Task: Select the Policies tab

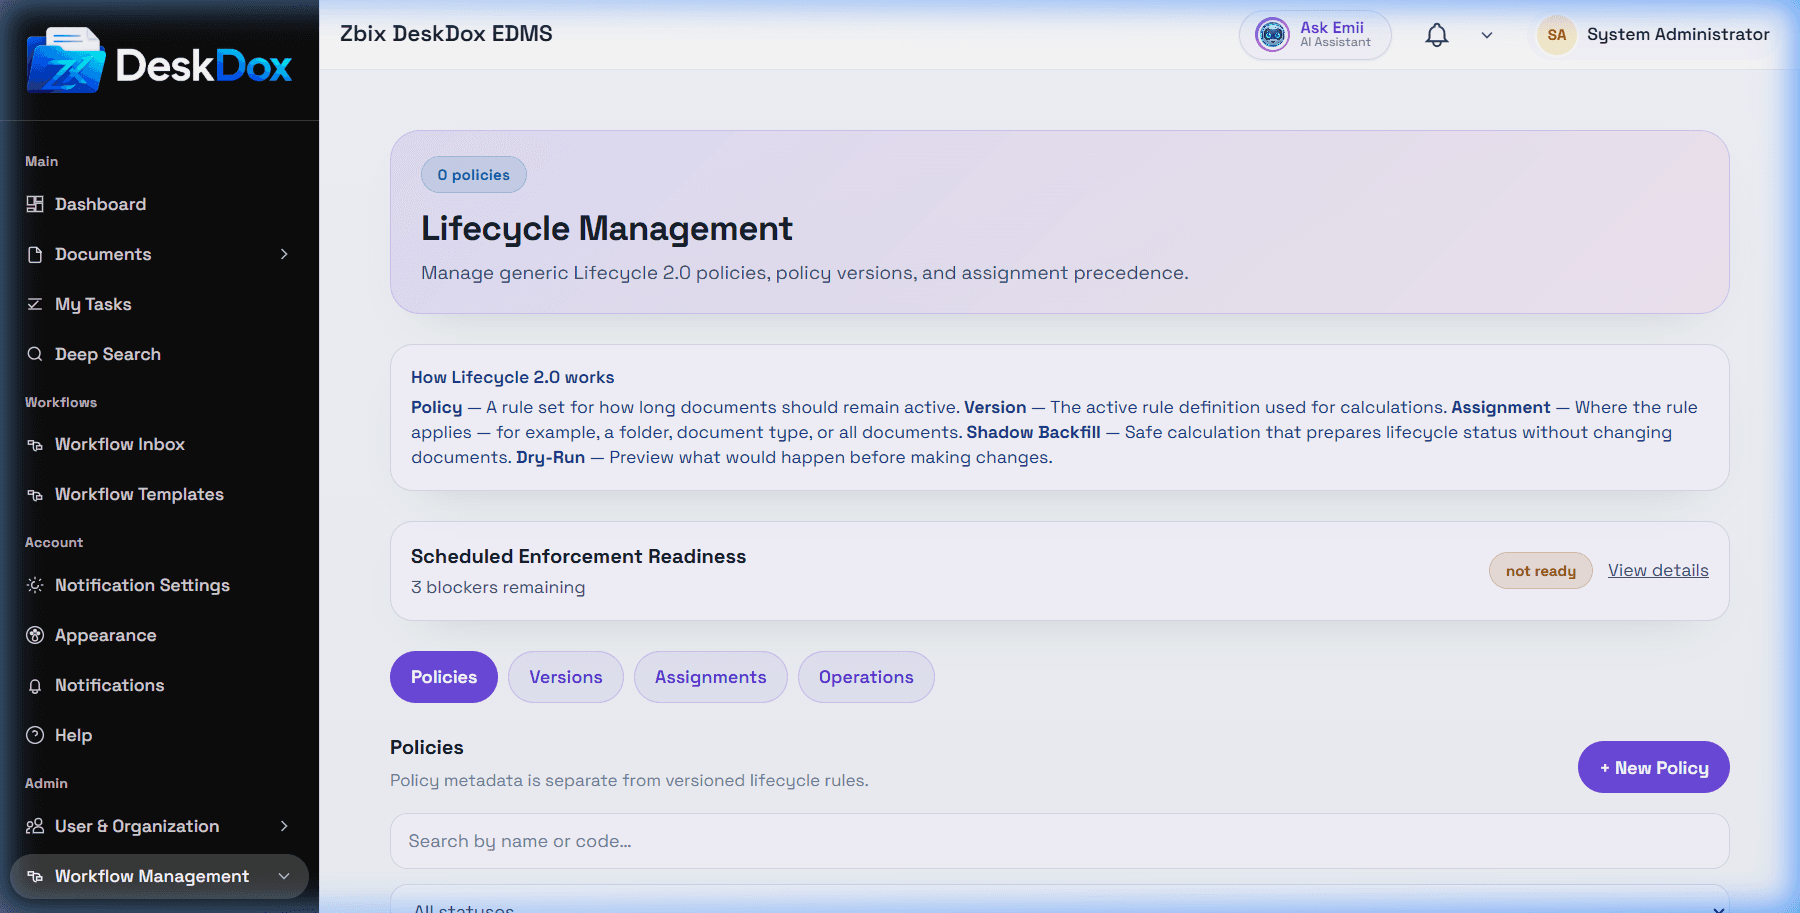Action: [444, 677]
